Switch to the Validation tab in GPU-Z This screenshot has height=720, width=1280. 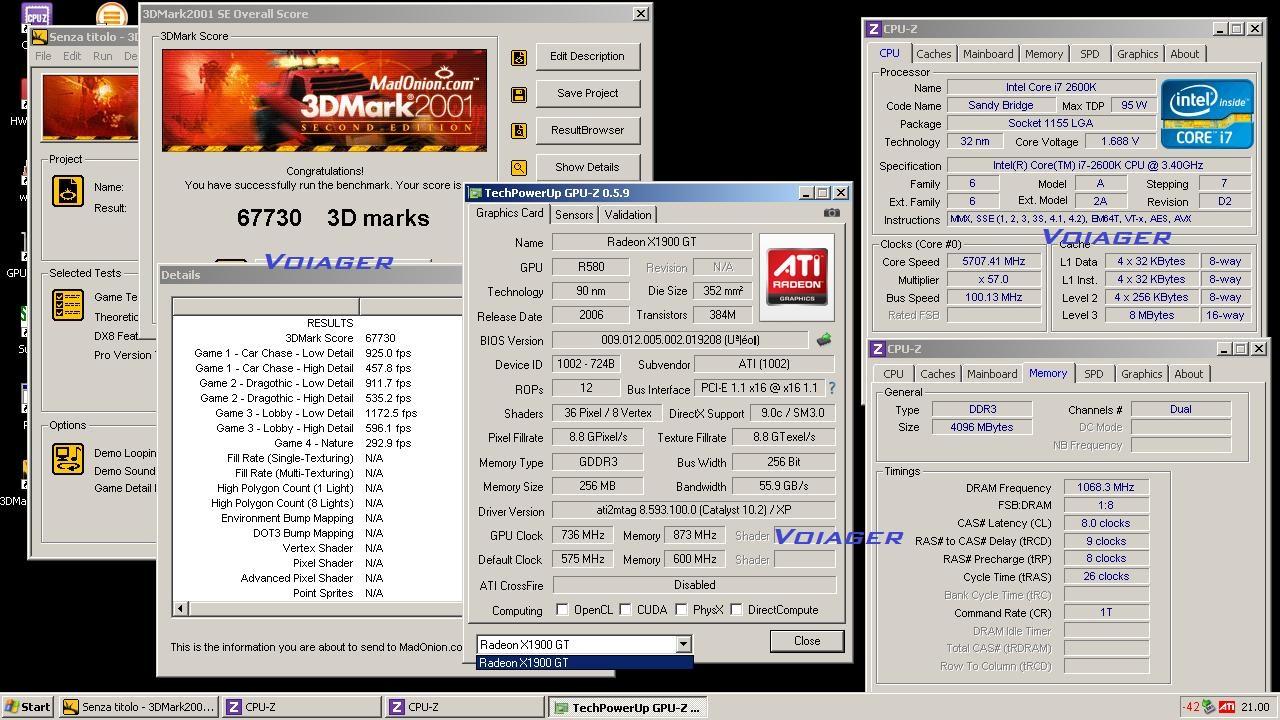pyautogui.click(x=628, y=214)
